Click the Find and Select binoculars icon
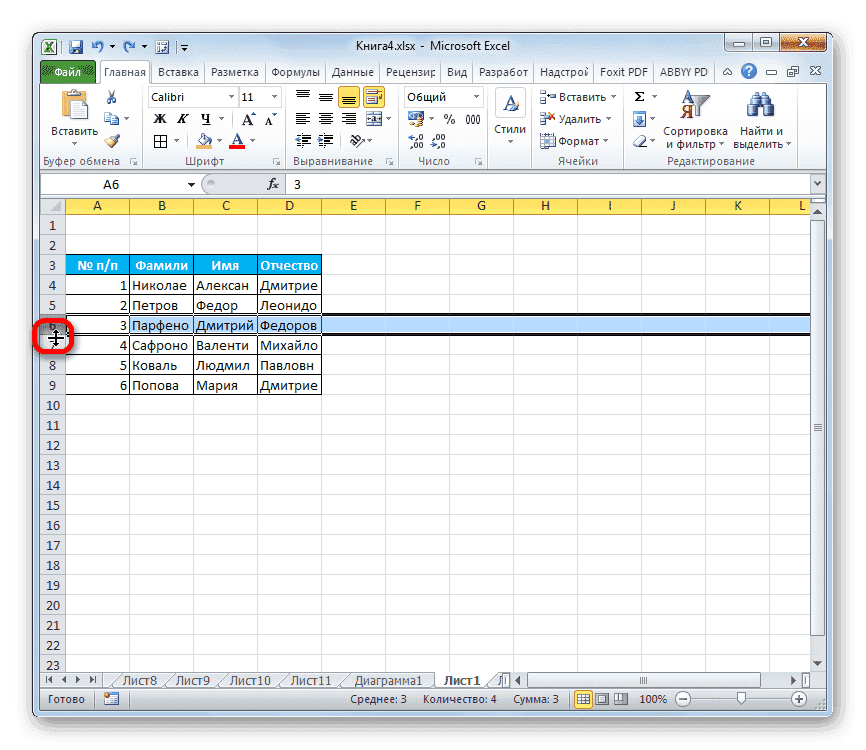Image resolution: width=866 pixels, height=750 pixels. coord(759,104)
